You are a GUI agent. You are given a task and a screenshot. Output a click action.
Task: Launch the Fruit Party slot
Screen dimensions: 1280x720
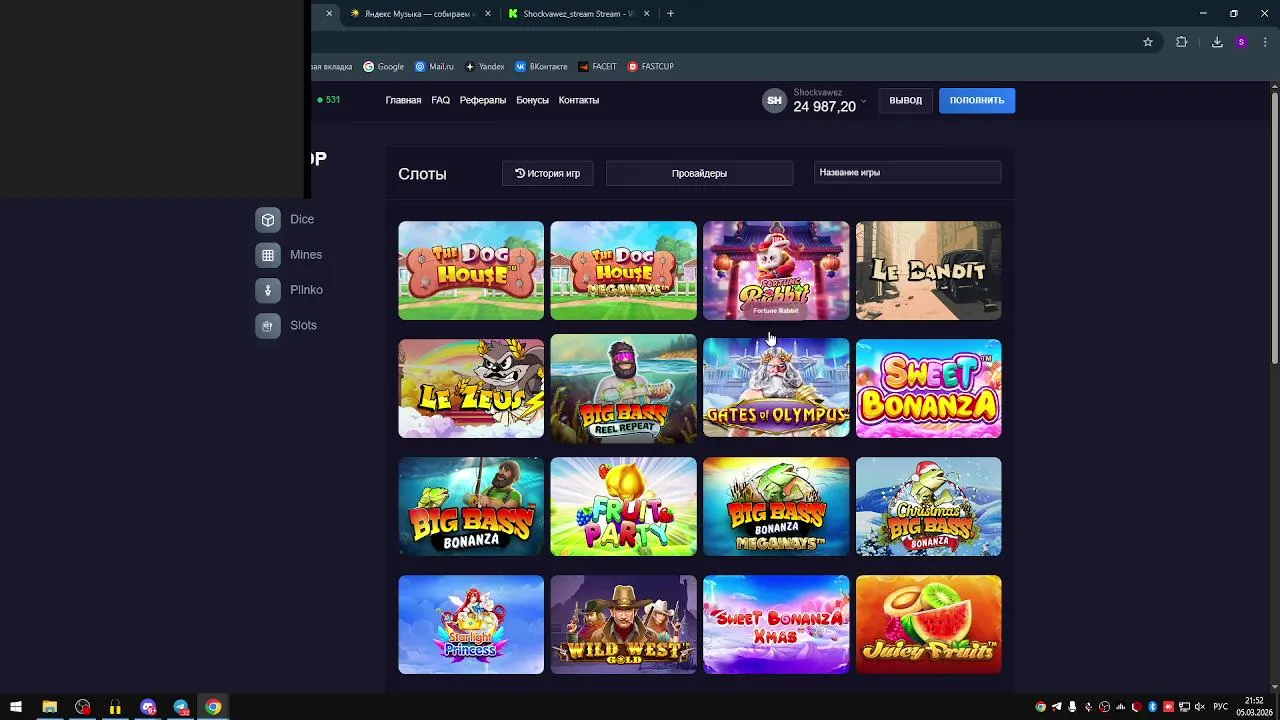623,506
